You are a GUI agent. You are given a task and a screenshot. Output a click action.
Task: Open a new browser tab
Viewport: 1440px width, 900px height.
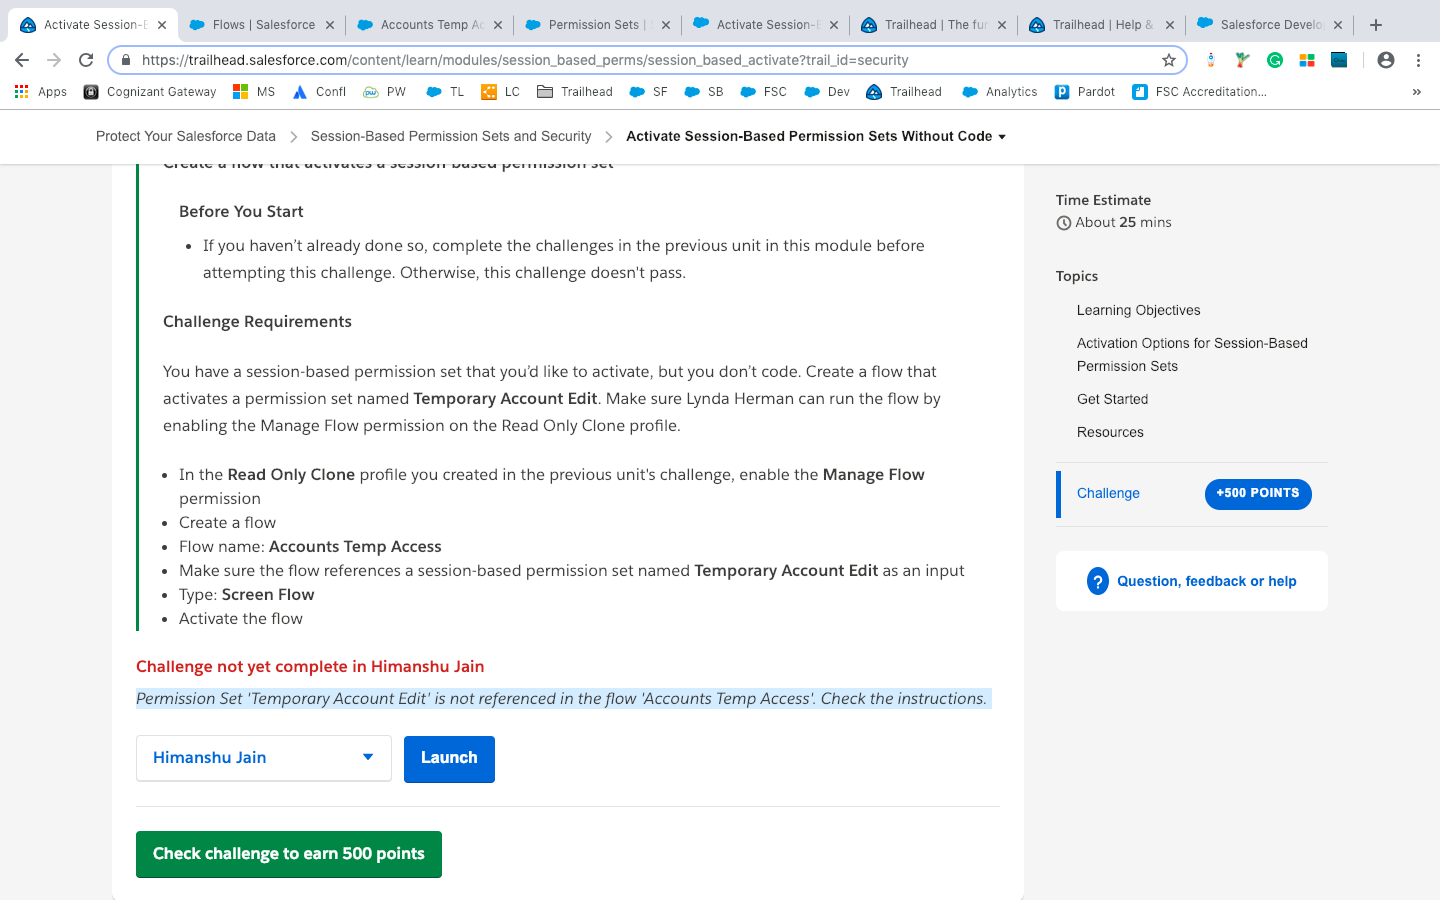pyautogui.click(x=1376, y=25)
